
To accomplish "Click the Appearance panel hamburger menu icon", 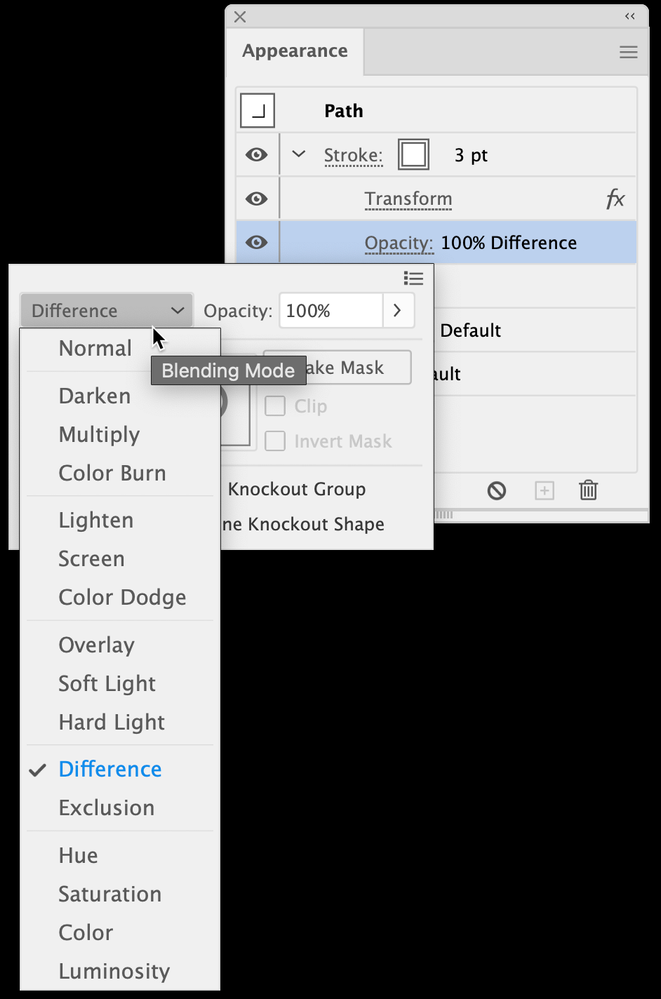I will [628, 52].
